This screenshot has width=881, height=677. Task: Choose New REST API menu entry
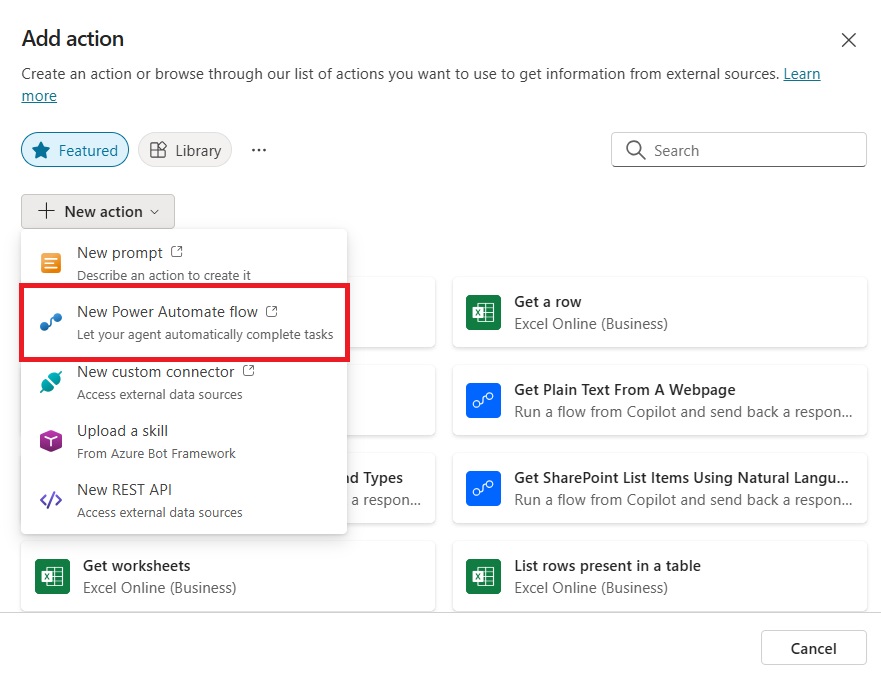[x=184, y=501]
